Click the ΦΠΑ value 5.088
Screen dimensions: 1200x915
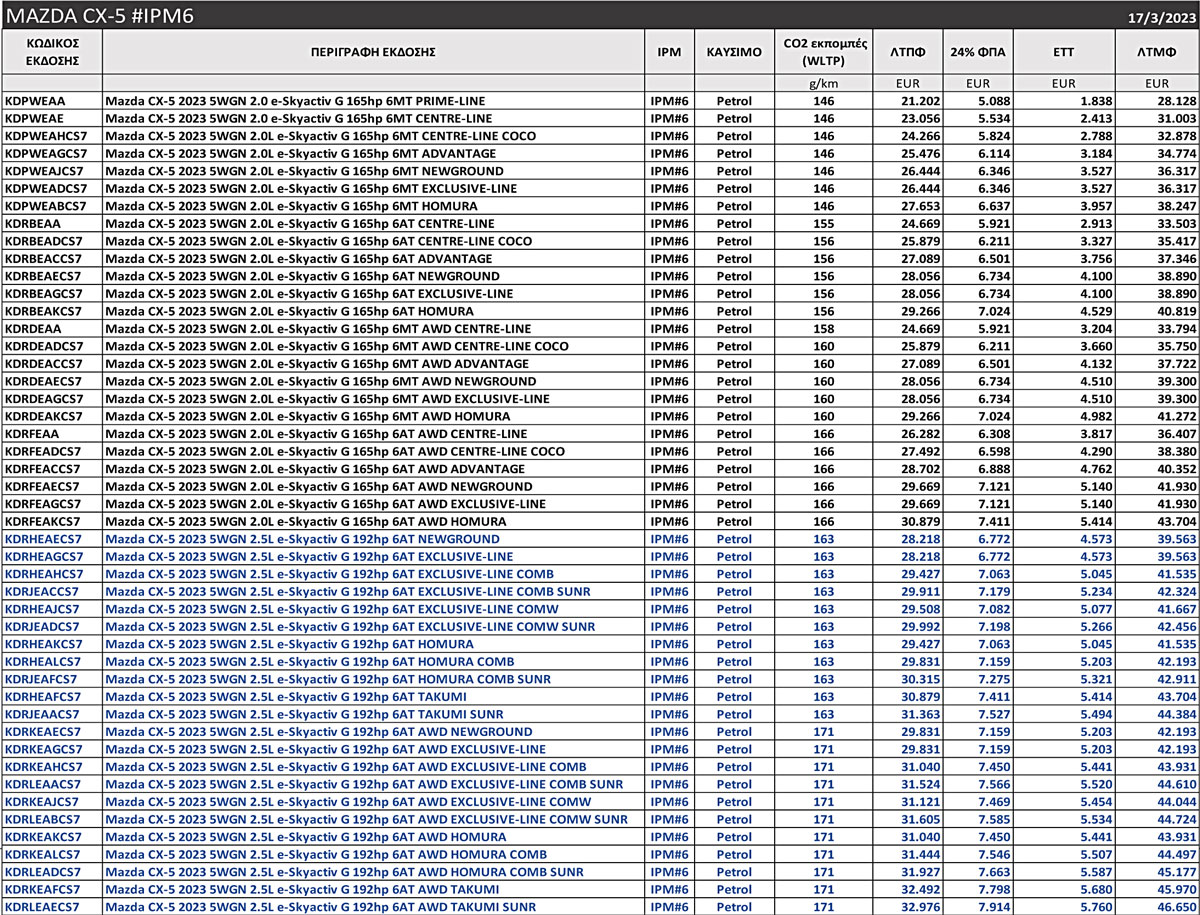click(x=996, y=101)
